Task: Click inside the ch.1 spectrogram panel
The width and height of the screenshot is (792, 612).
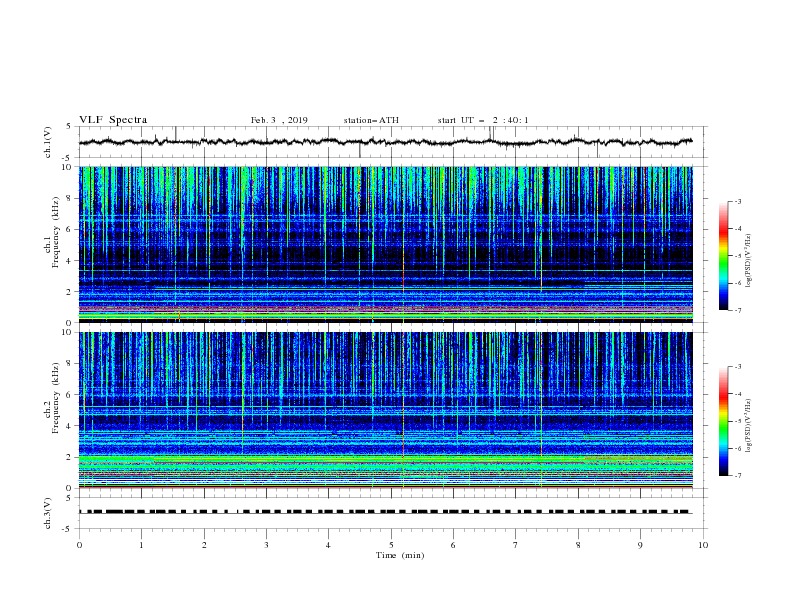Action: 385,244
